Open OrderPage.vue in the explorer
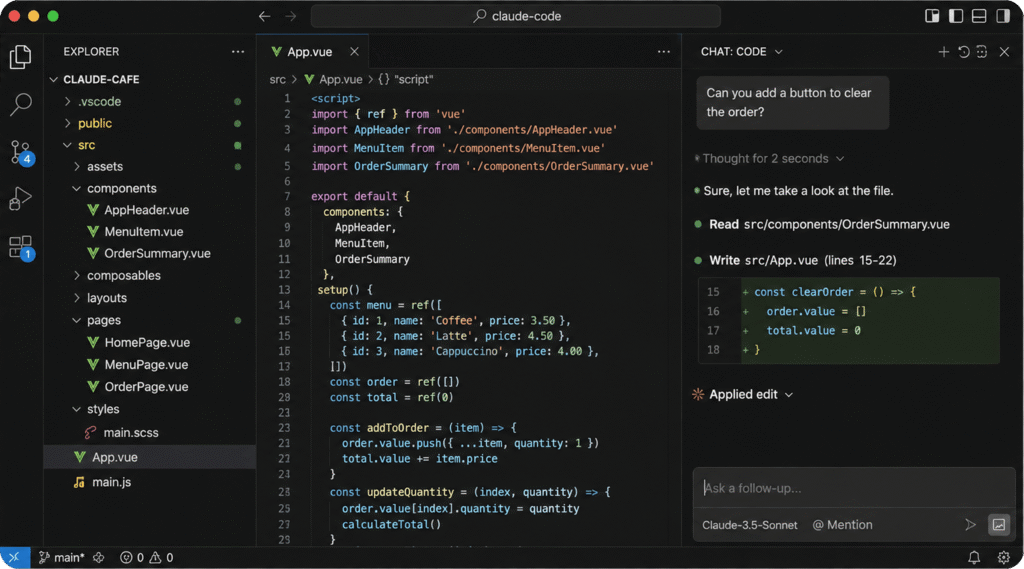Image resolution: width=1024 pixels, height=569 pixels. [x=146, y=387]
